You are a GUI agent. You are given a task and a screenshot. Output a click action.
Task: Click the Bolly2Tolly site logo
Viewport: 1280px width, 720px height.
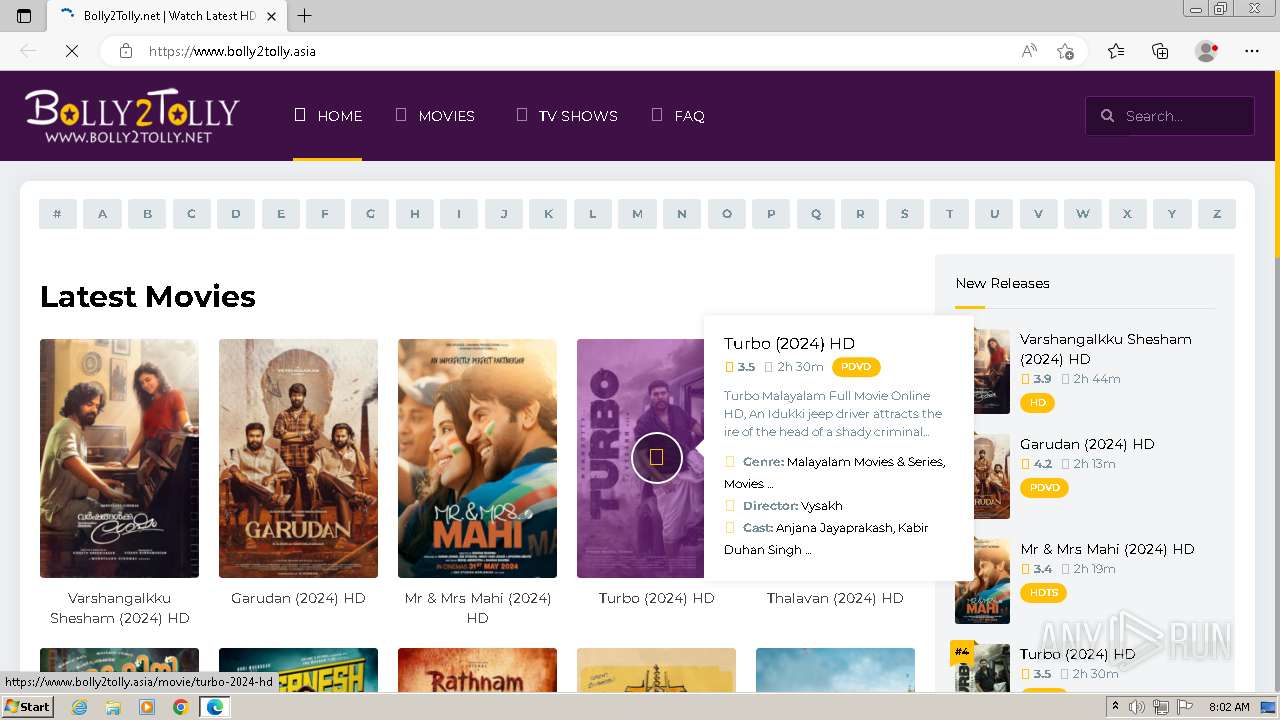pyautogui.click(x=132, y=116)
